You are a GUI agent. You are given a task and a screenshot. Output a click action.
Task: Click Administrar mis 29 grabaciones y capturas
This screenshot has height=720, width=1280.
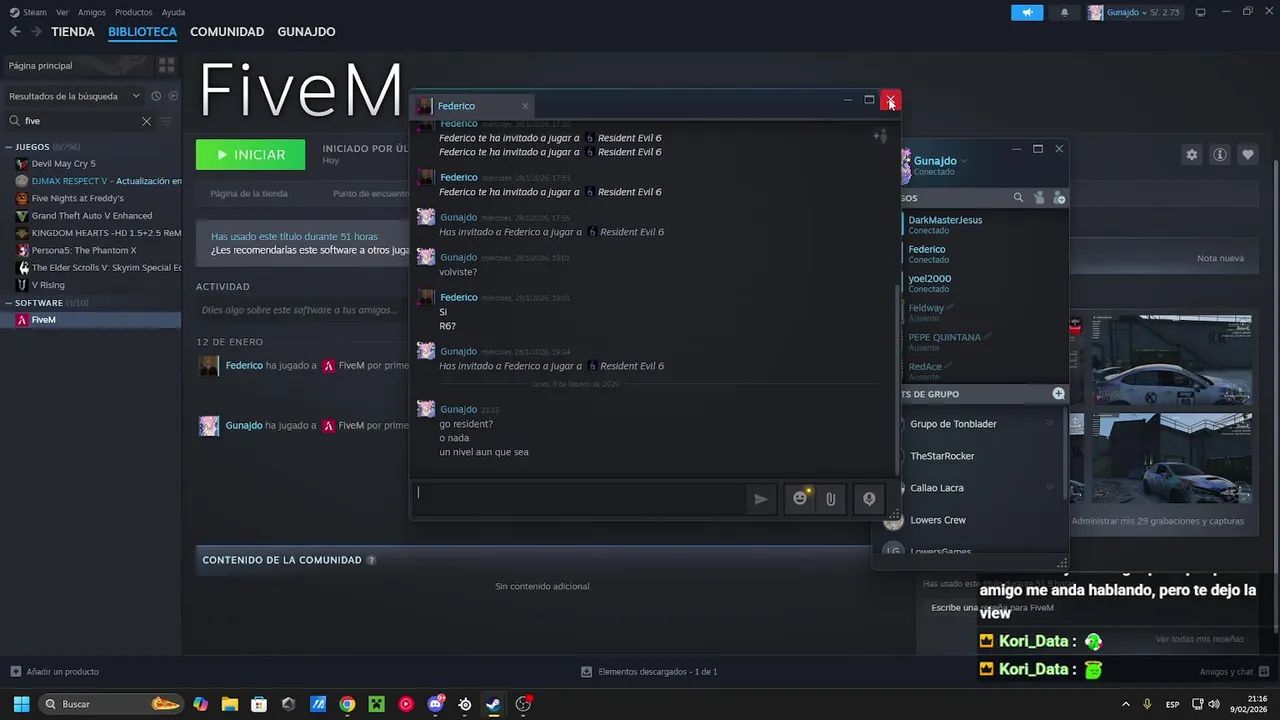click(1158, 521)
